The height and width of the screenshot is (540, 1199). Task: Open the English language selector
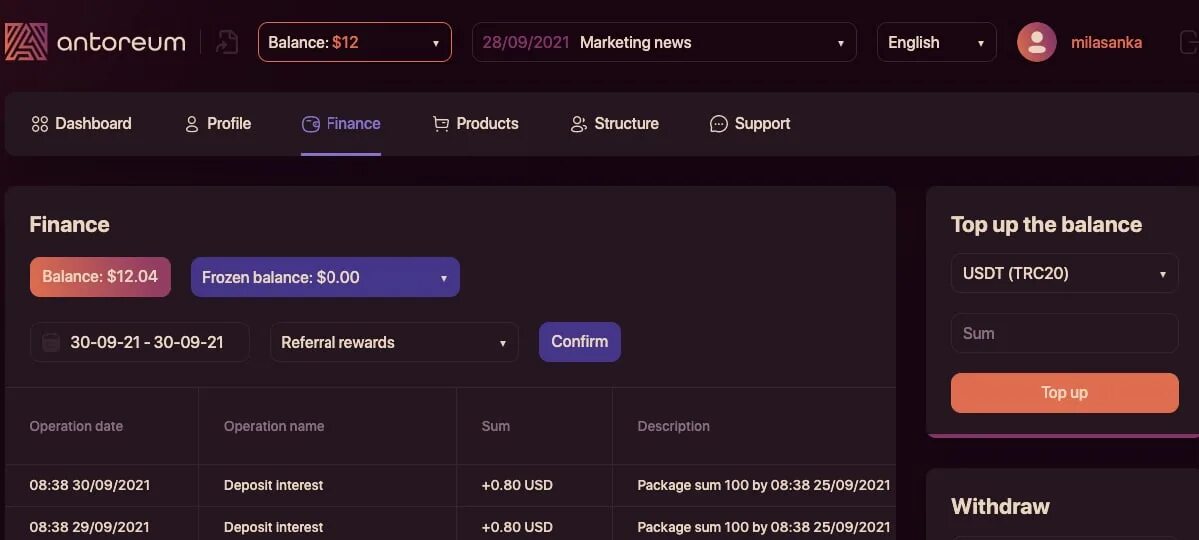click(x=936, y=42)
